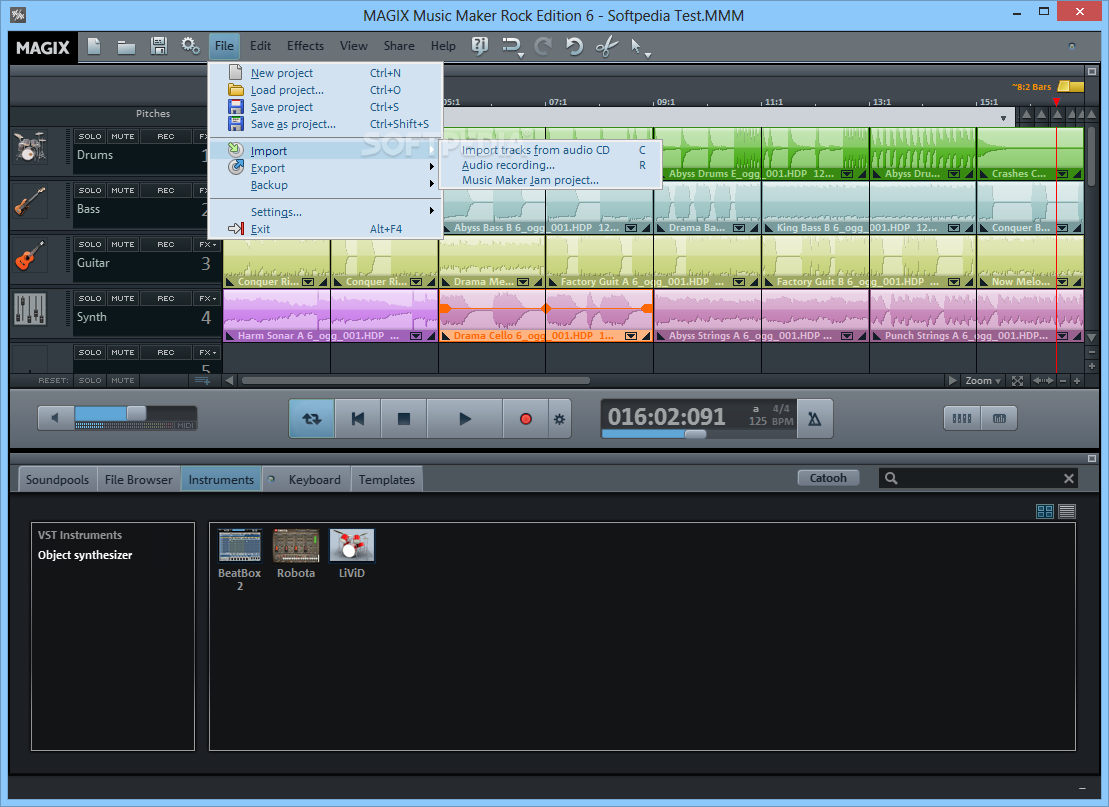This screenshot has height=807, width=1109.
Task: Arm REC on the Guitar track
Action: point(166,244)
